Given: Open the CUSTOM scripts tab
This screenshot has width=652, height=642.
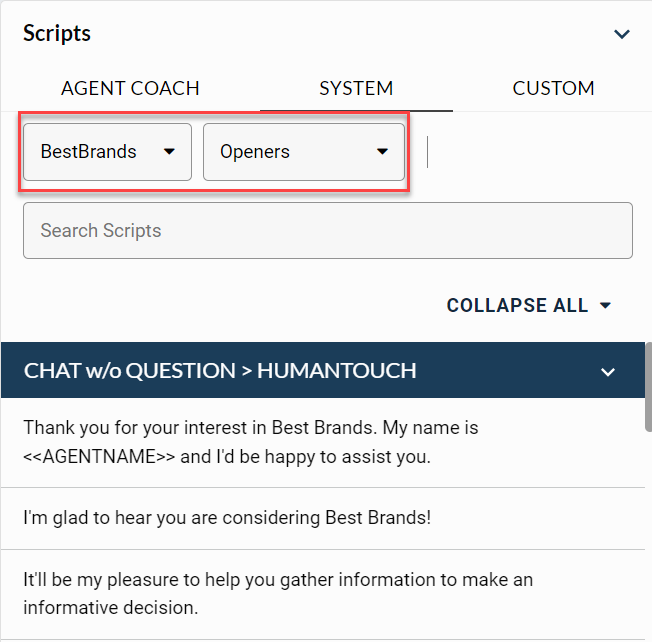Looking at the screenshot, I should 553,88.
